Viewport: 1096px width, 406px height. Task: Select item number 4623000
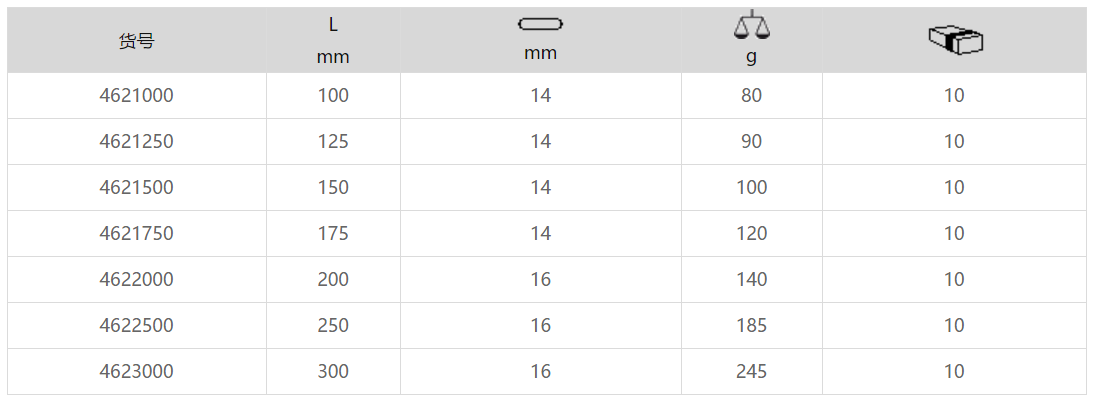tap(136, 372)
